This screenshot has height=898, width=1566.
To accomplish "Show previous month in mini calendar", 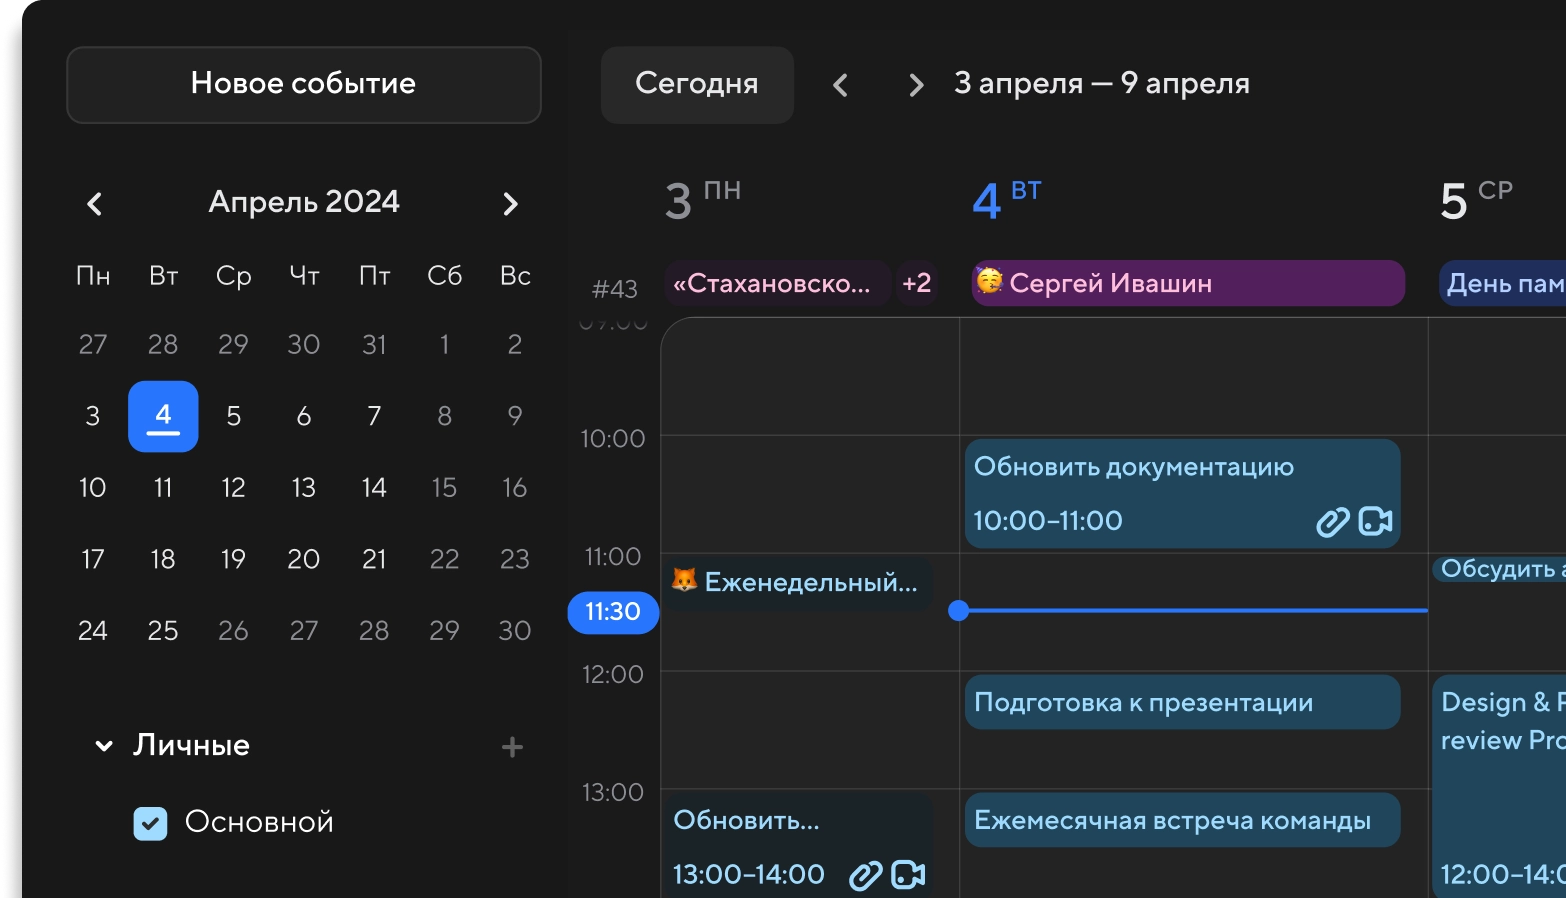I will [x=95, y=204].
